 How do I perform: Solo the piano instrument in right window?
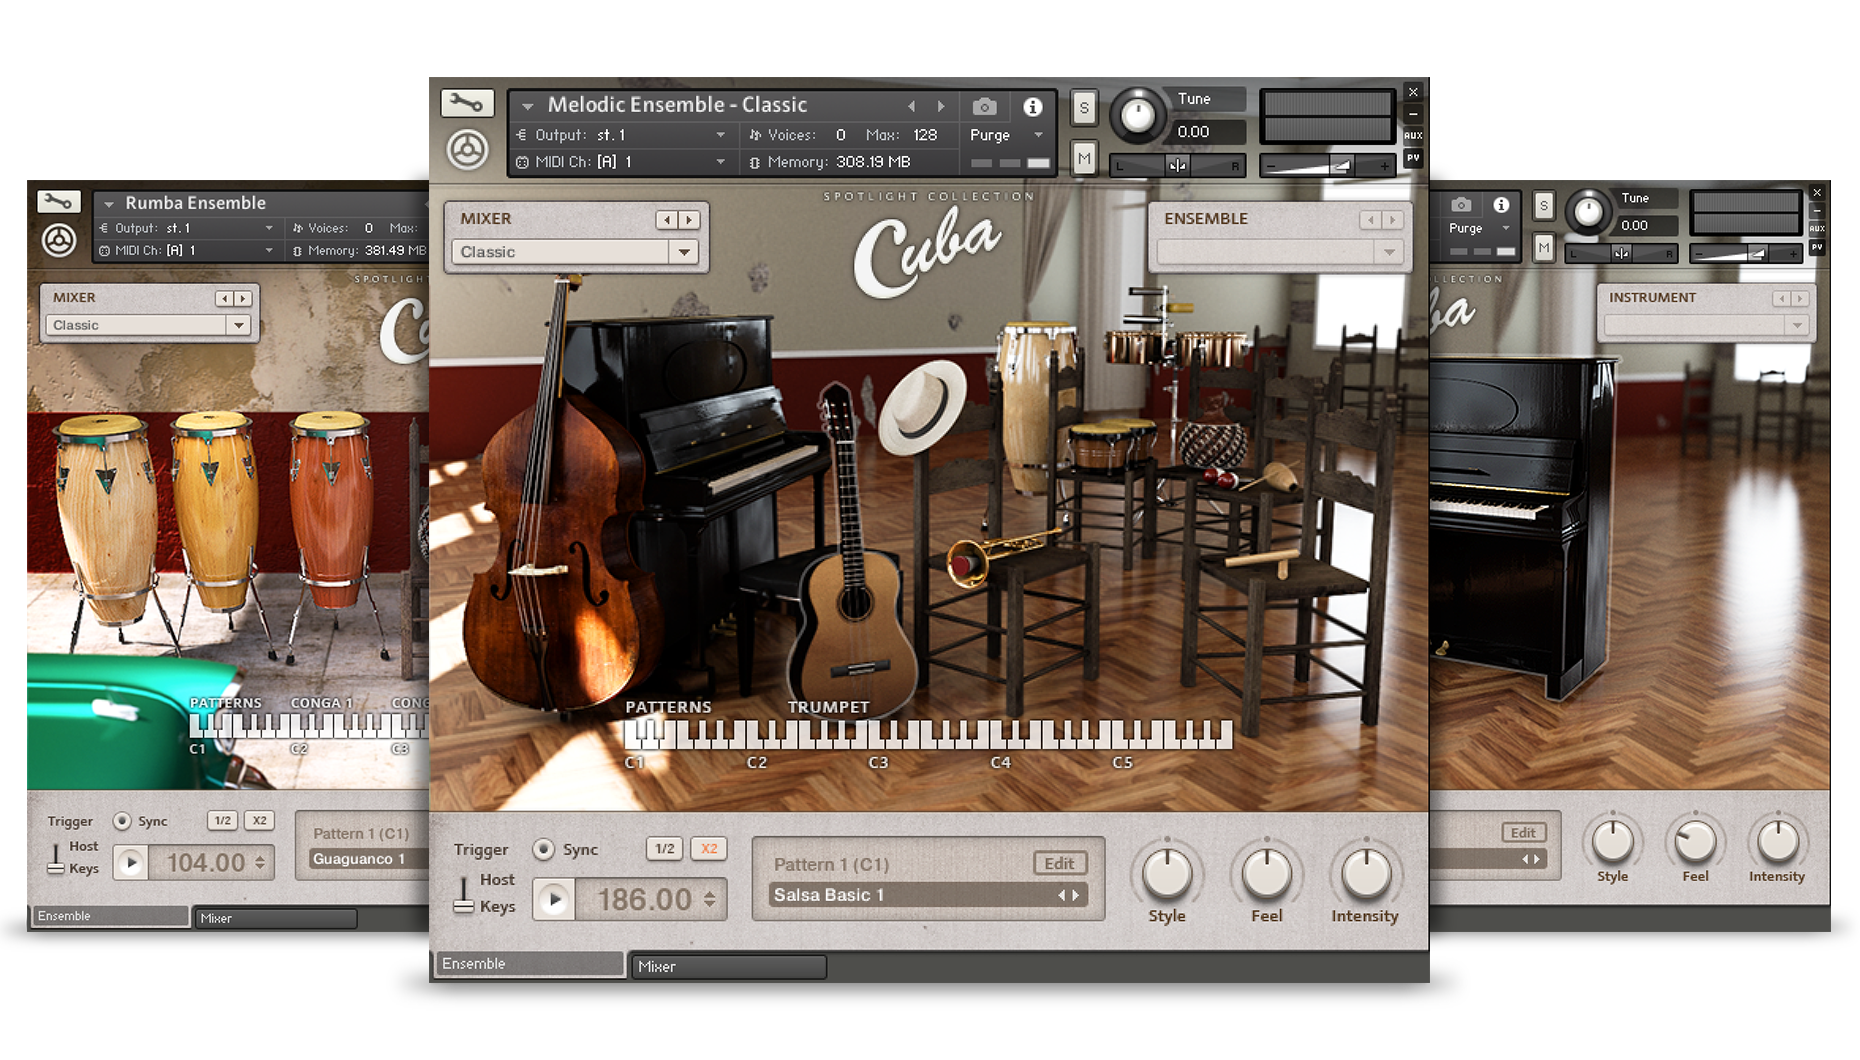pos(1544,205)
